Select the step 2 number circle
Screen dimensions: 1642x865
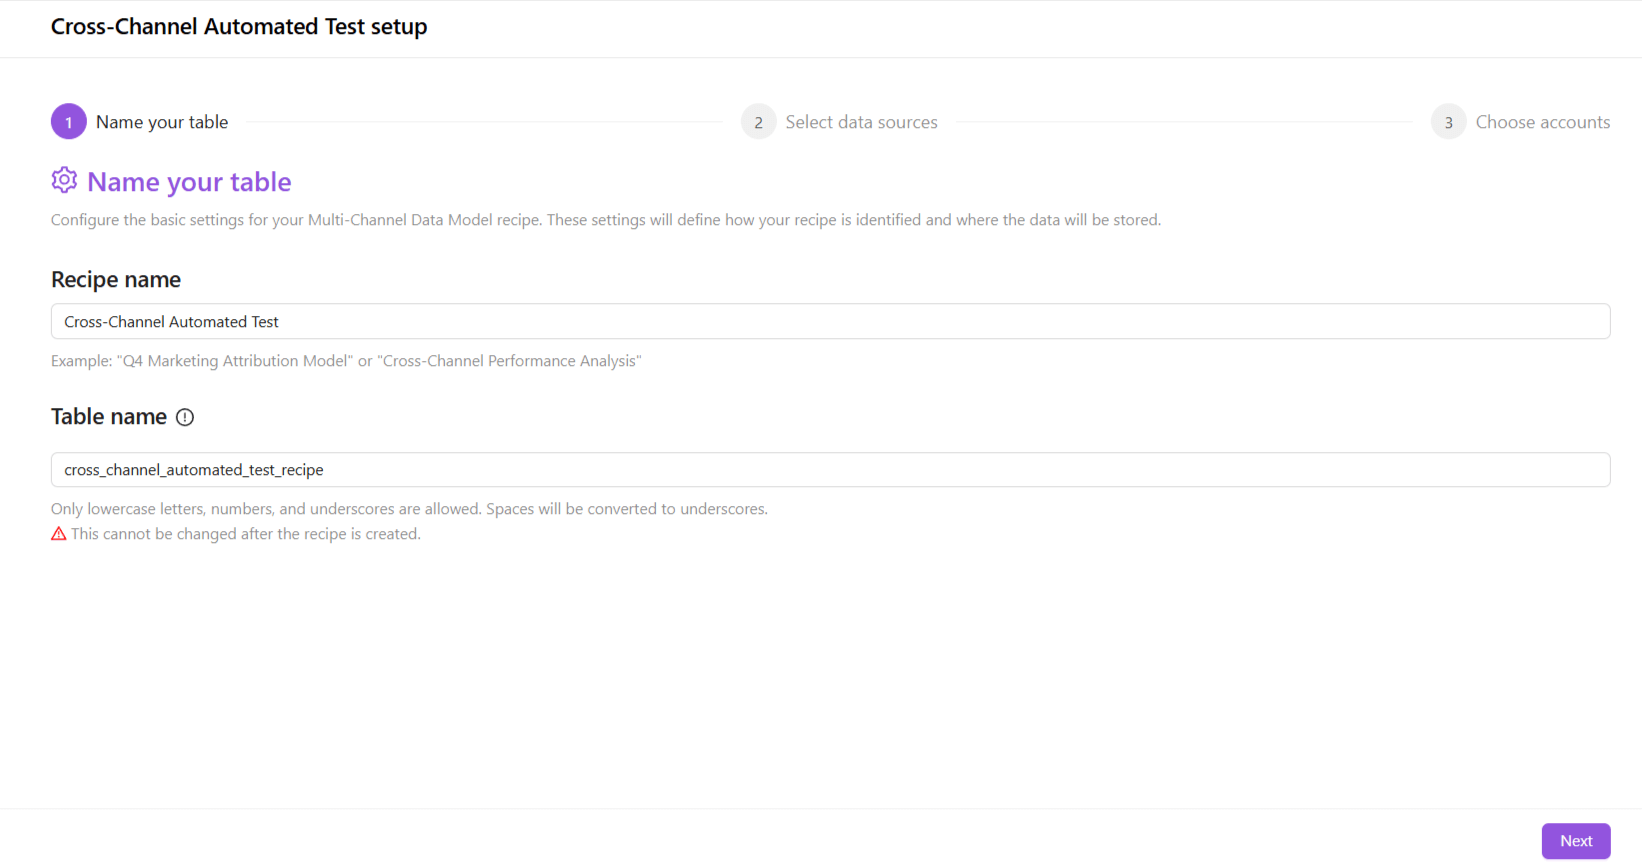pos(758,122)
